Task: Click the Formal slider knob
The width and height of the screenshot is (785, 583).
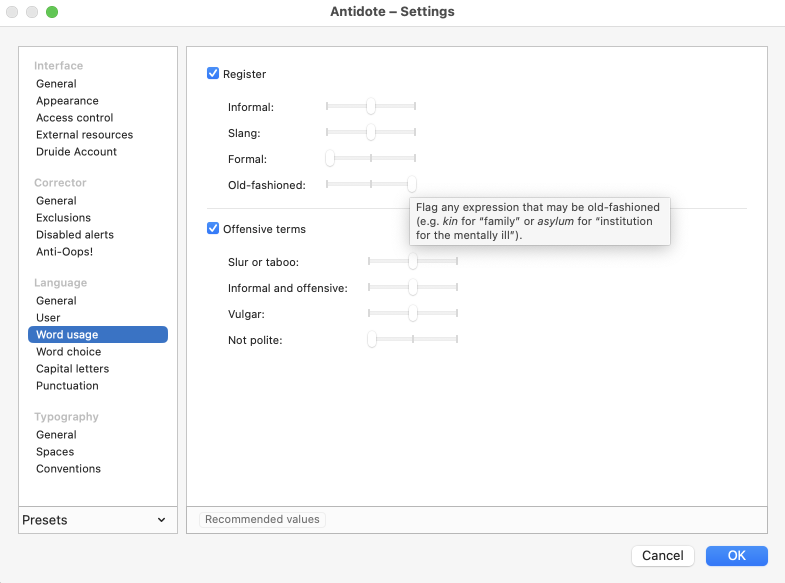Action: pos(329,158)
